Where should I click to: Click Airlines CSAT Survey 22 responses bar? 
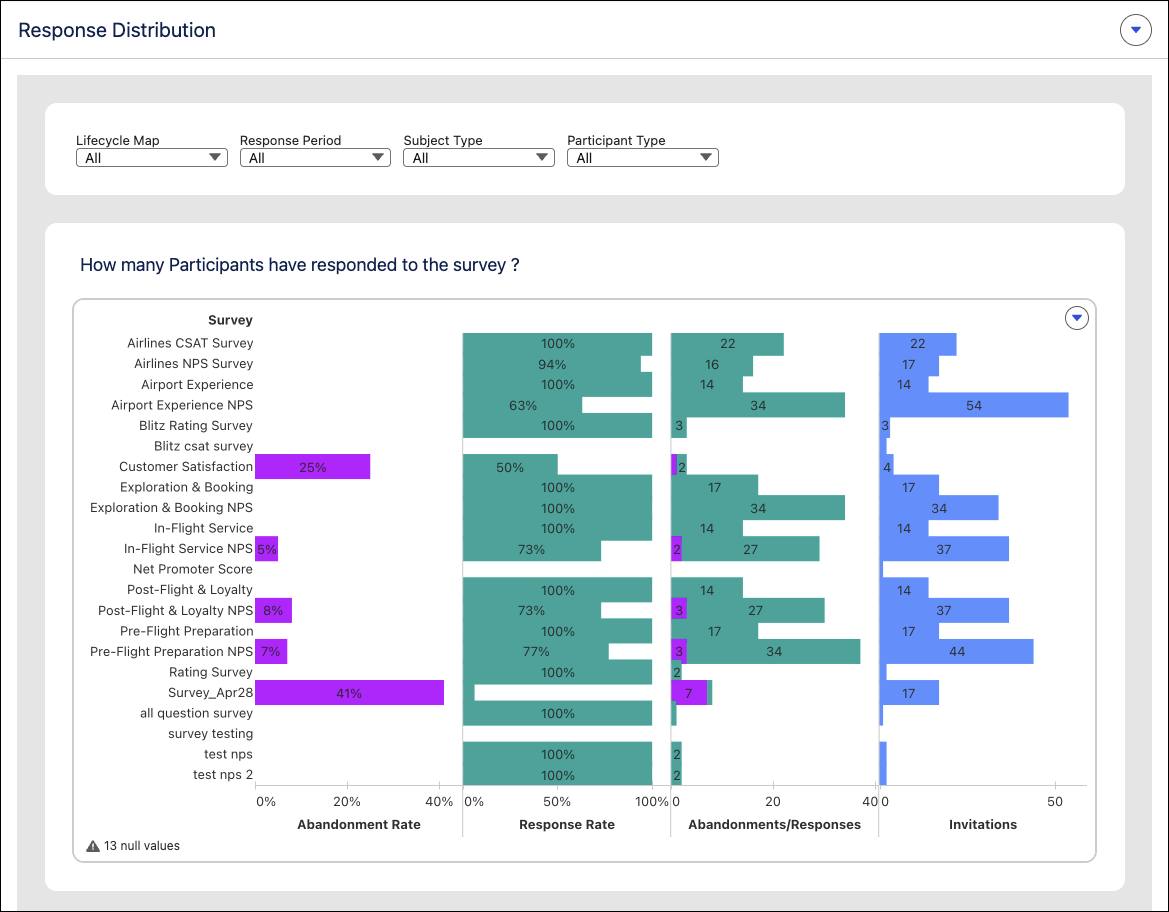click(x=728, y=344)
